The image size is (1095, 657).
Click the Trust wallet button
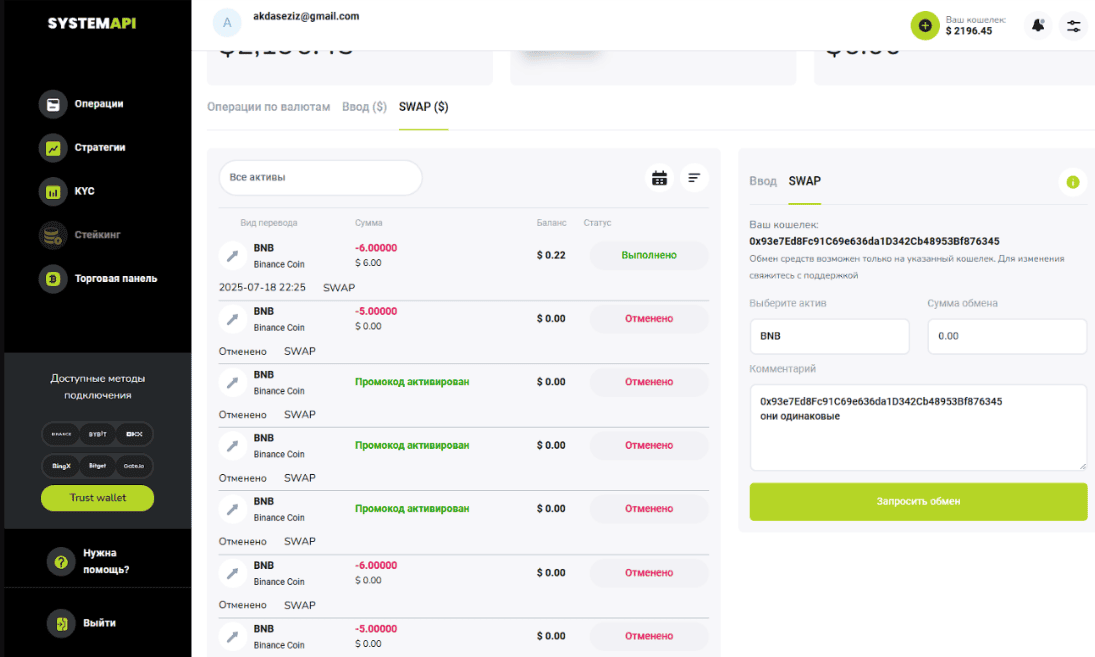(x=98, y=498)
